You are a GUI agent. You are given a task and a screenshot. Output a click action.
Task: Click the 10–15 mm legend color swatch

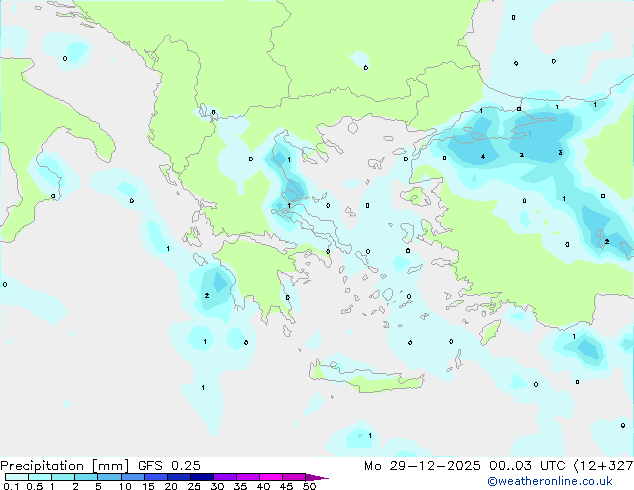[x=133, y=477]
